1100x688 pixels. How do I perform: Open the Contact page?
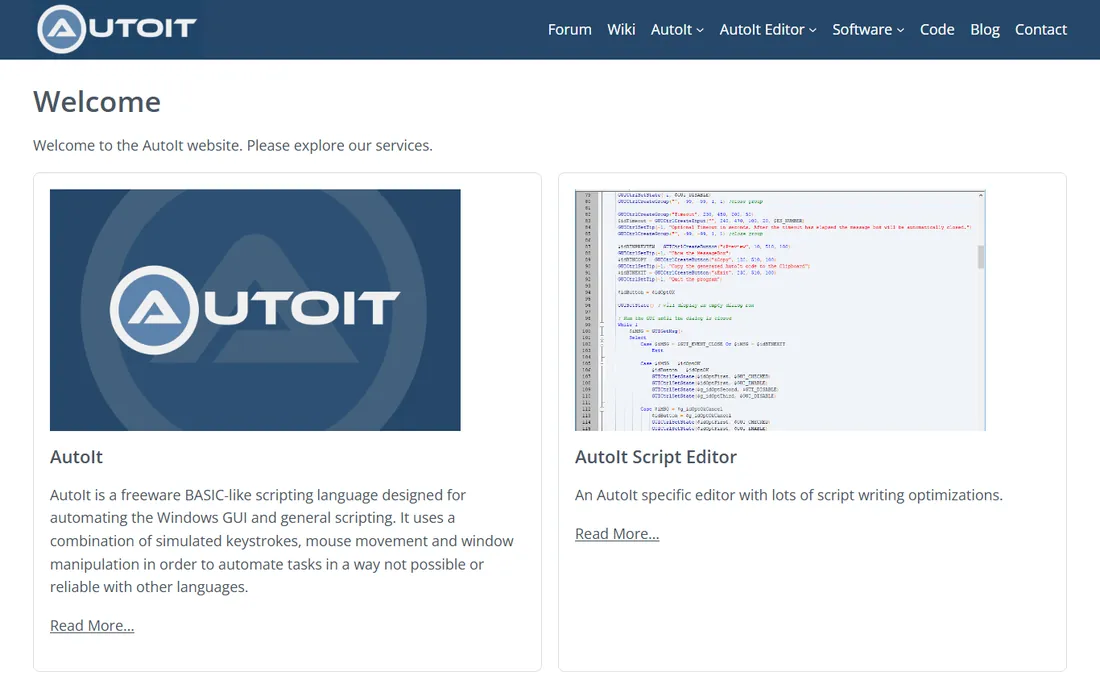1040,29
